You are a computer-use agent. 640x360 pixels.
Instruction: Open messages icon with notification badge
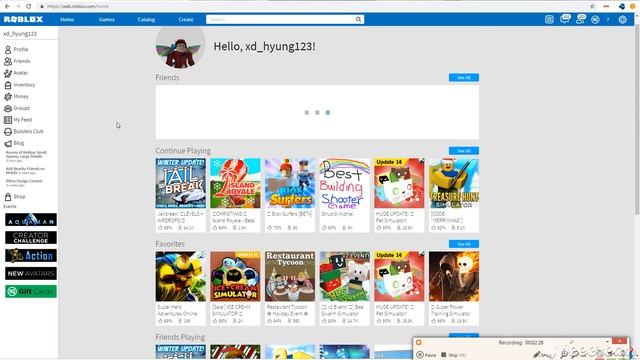click(x=565, y=19)
